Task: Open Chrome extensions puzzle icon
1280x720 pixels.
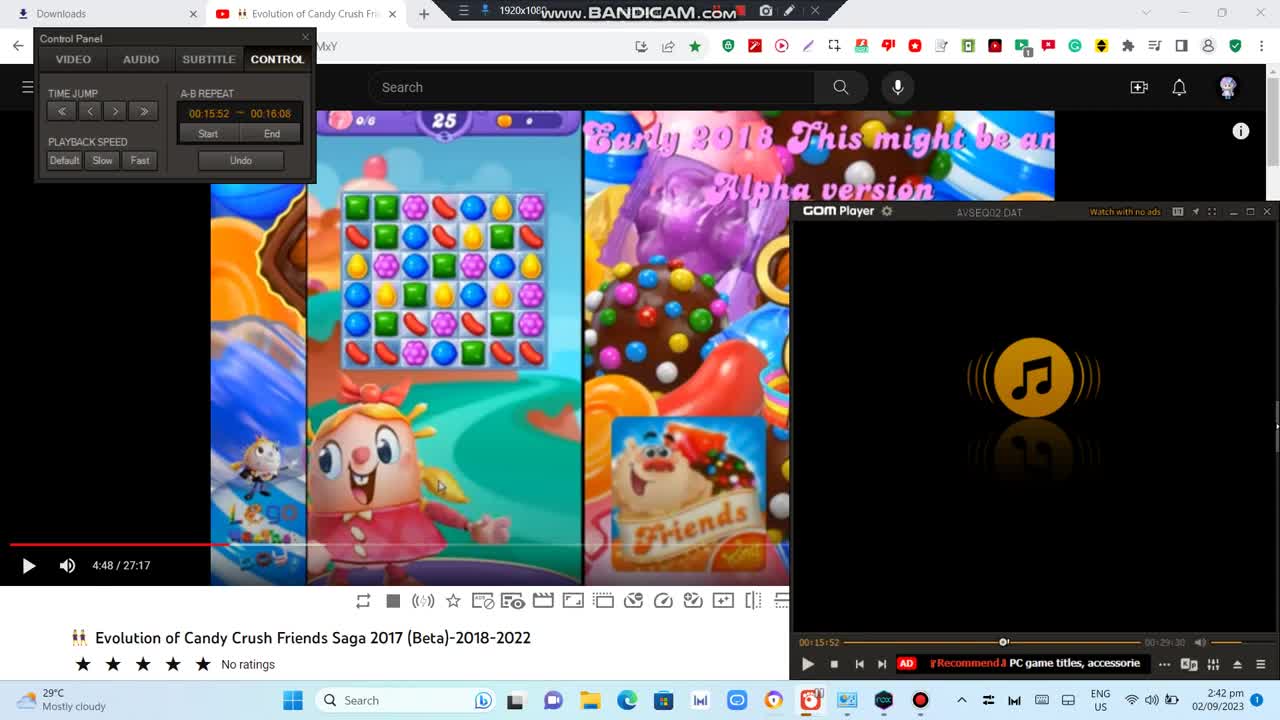Action: (1128, 46)
